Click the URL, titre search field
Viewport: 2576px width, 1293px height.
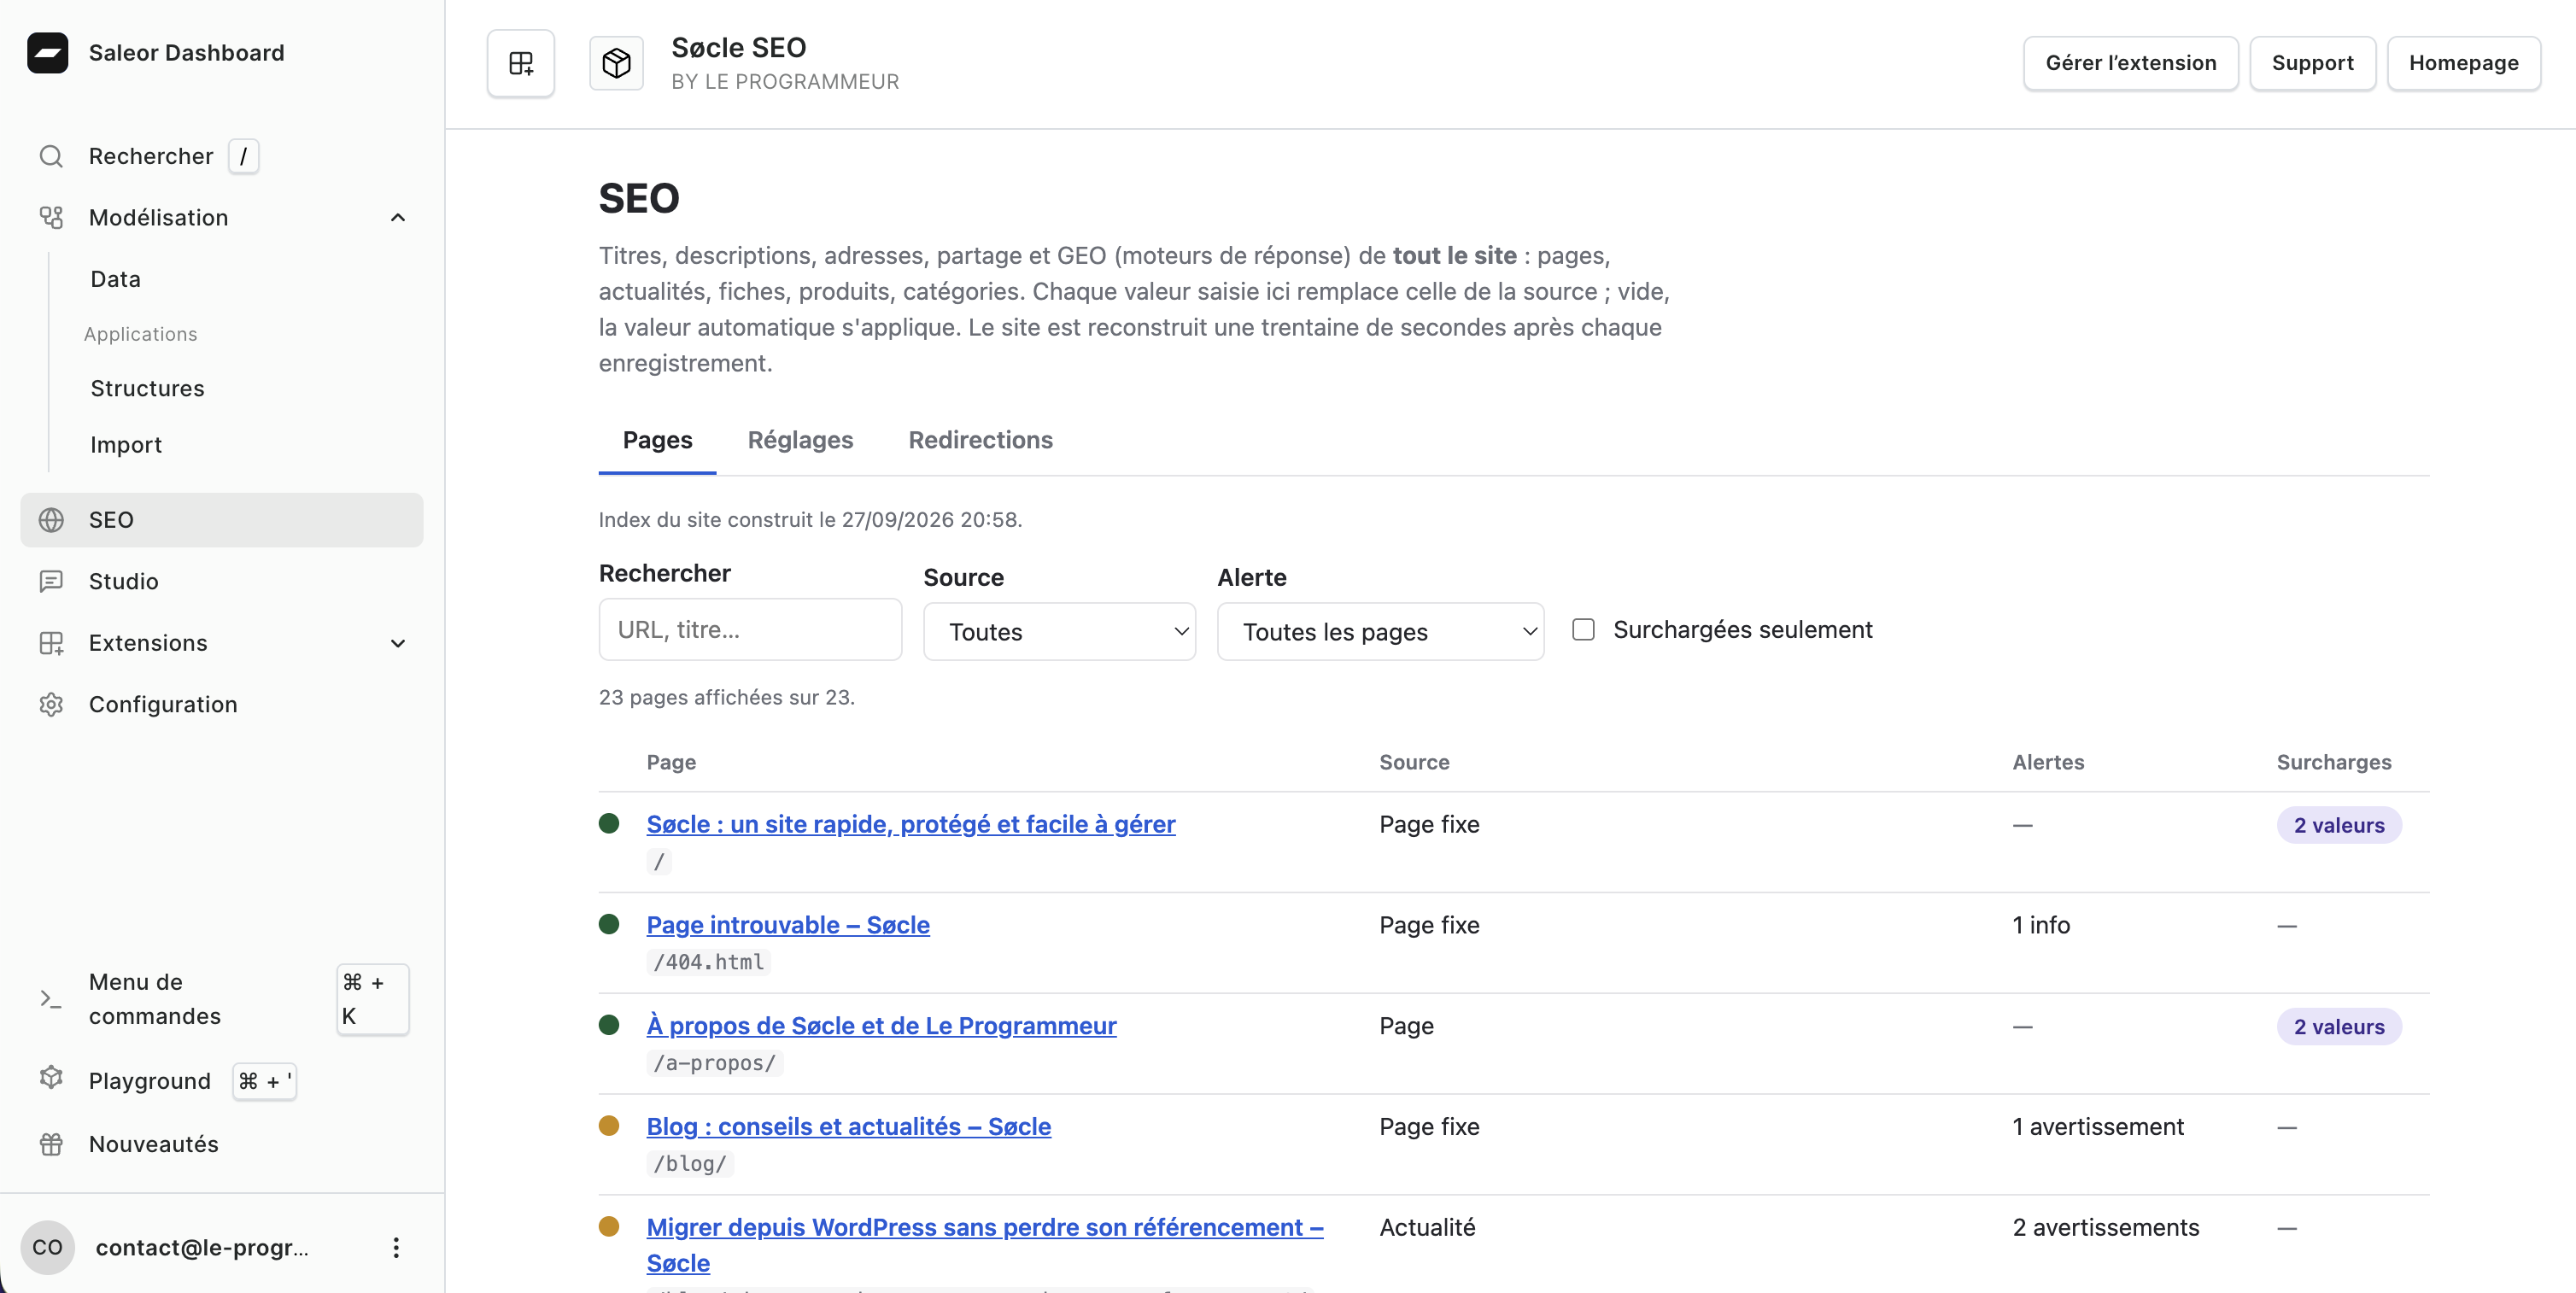[750, 629]
